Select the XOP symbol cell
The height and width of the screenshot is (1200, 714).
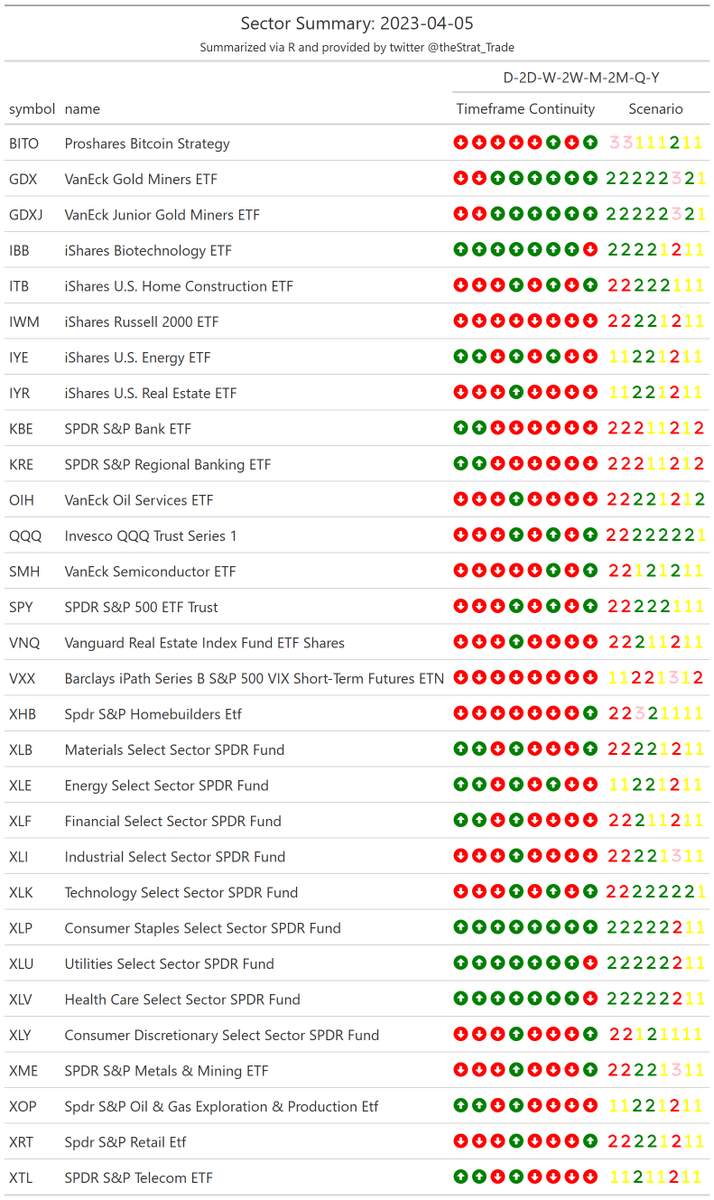point(22,1106)
